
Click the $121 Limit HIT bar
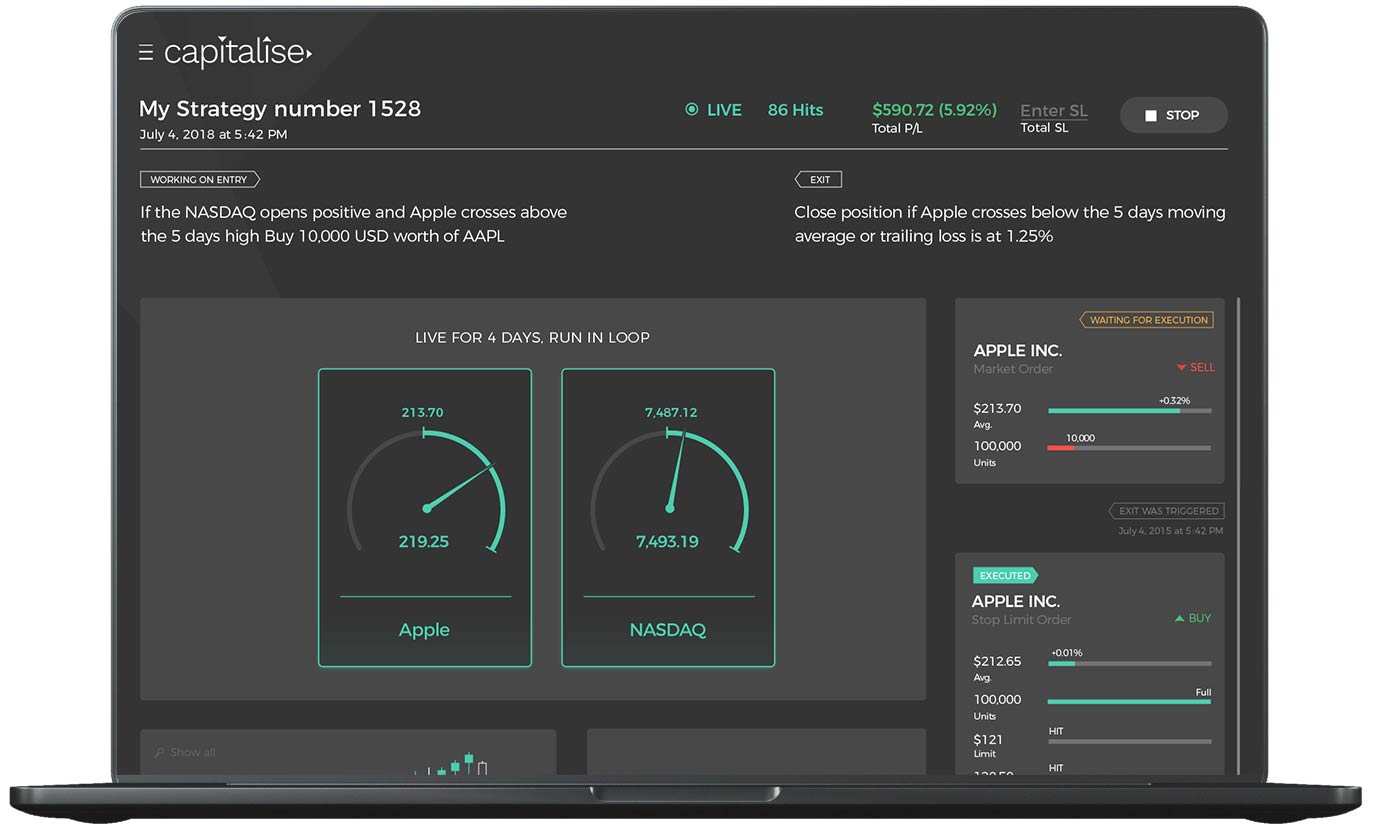[1130, 742]
